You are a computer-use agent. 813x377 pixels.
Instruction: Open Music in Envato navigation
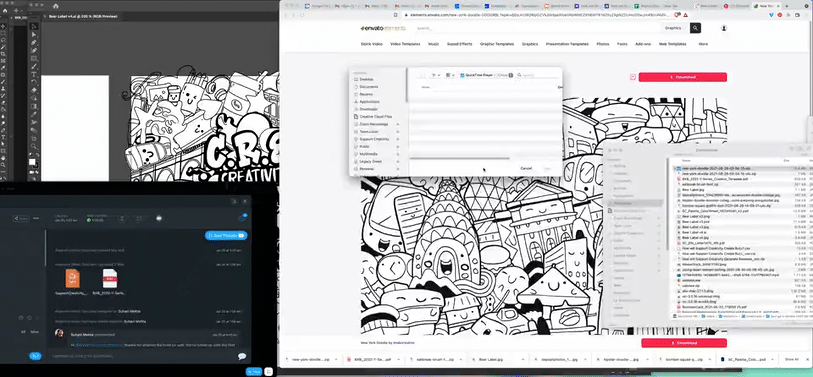433,44
